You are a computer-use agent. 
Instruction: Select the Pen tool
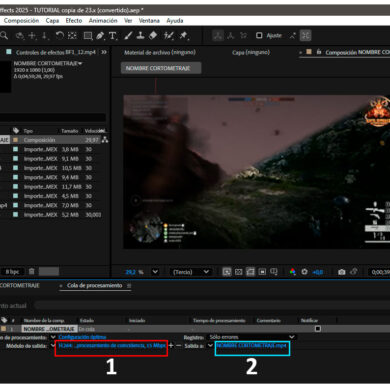pyautogui.click(x=100, y=36)
